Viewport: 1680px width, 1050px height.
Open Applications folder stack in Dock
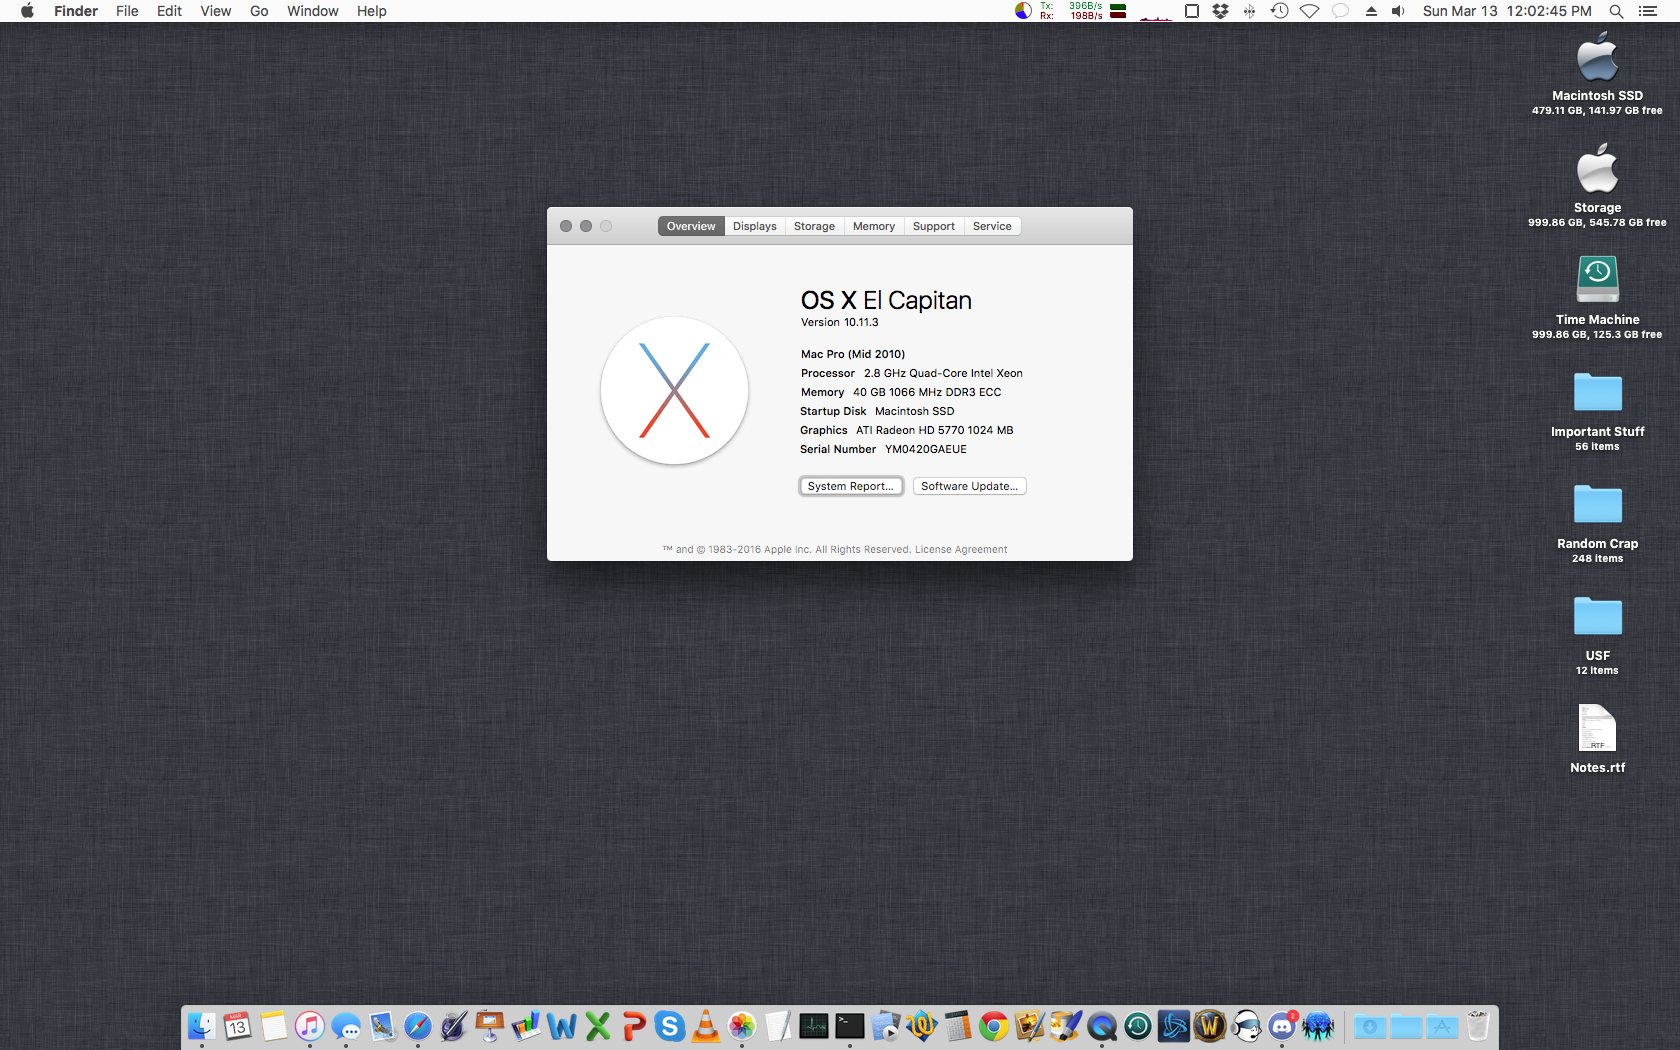1442,1026
